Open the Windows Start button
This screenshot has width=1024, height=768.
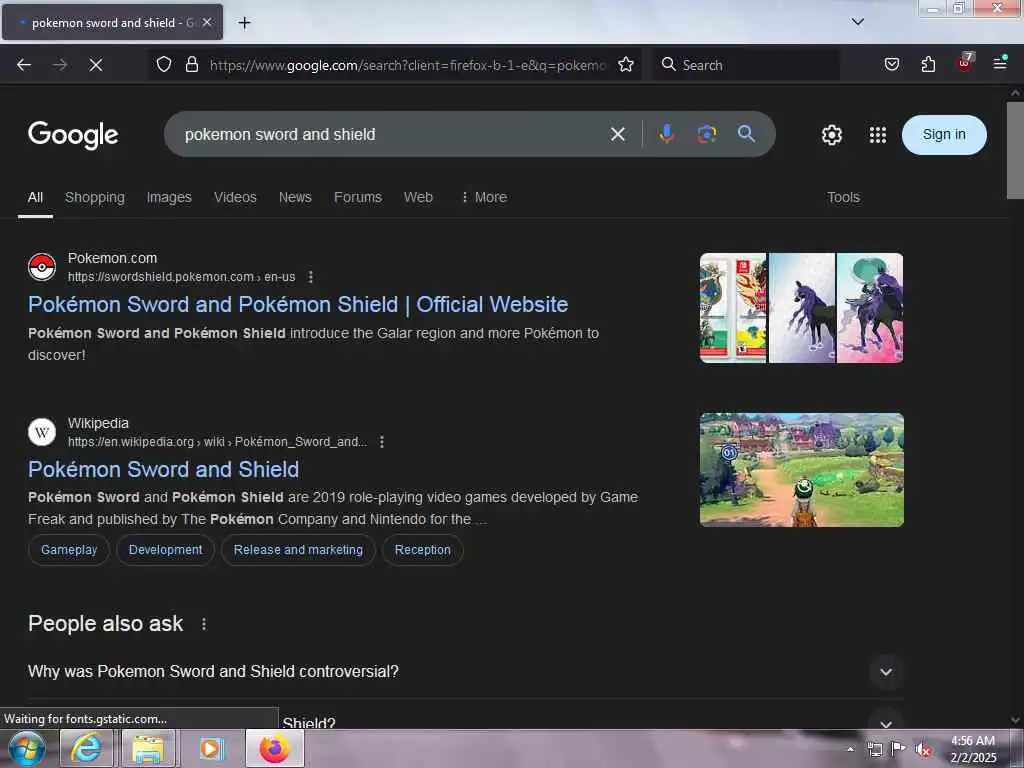[26, 748]
